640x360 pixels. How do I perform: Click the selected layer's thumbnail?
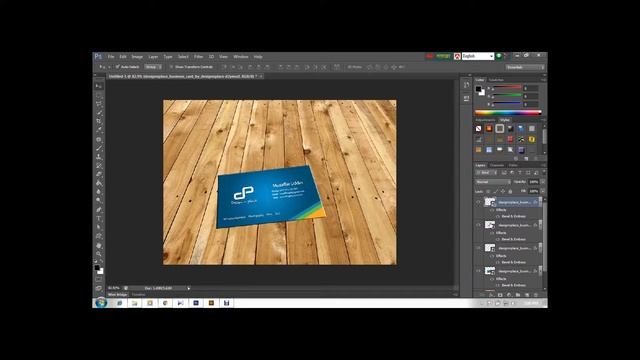pyautogui.click(x=490, y=202)
